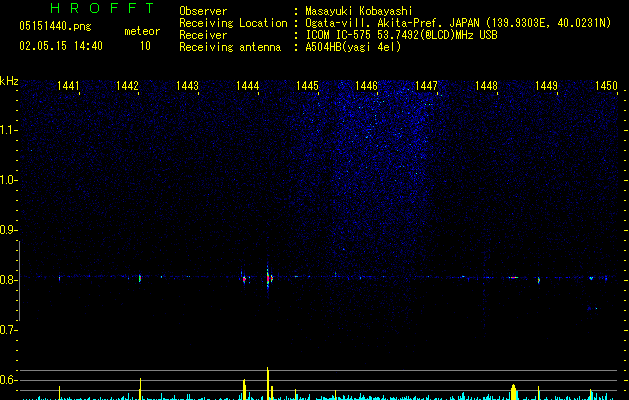Click the meteor count label
The image size is (629, 400).
142,31
